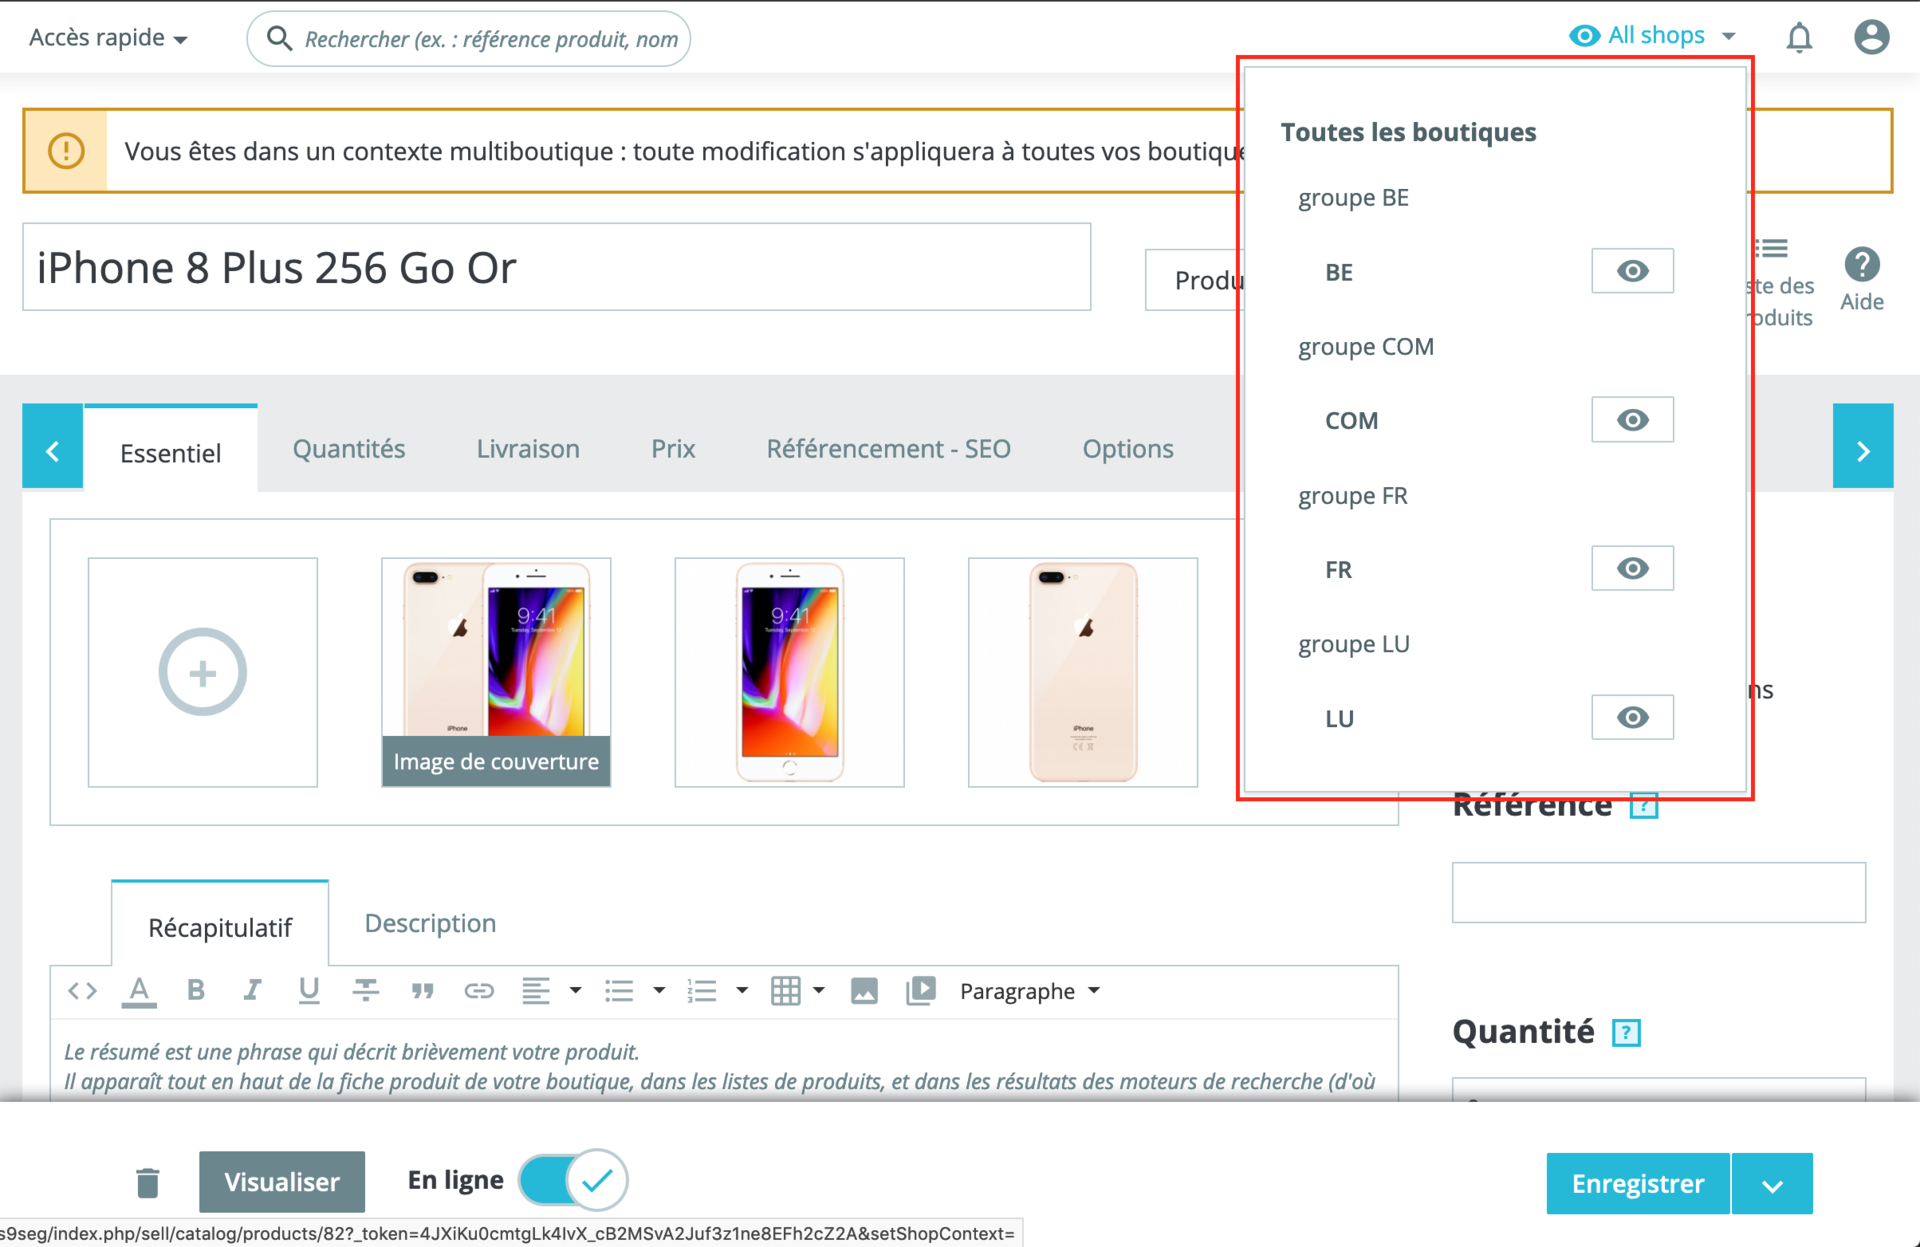Click the insert image icon in editor
Viewport: 1920px width, 1247px height.
point(864,990)
